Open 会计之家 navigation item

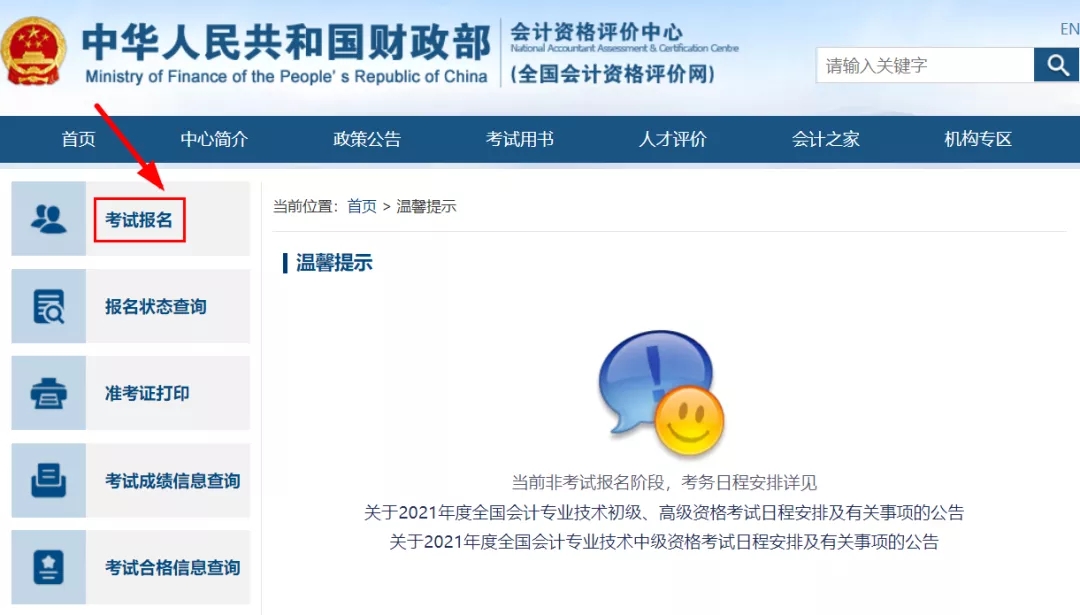pos(826,140)
